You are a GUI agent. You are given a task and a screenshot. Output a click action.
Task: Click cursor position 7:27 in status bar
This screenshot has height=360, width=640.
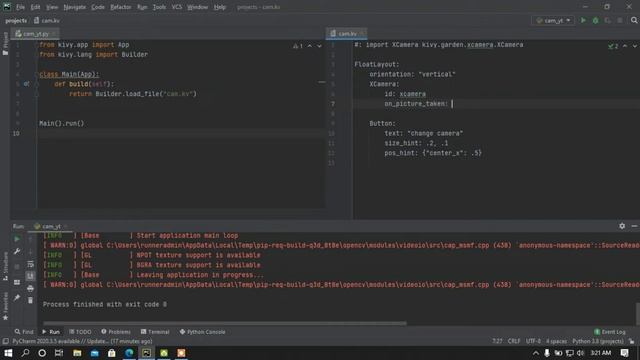pyautogui.click(x=497, y=341)
